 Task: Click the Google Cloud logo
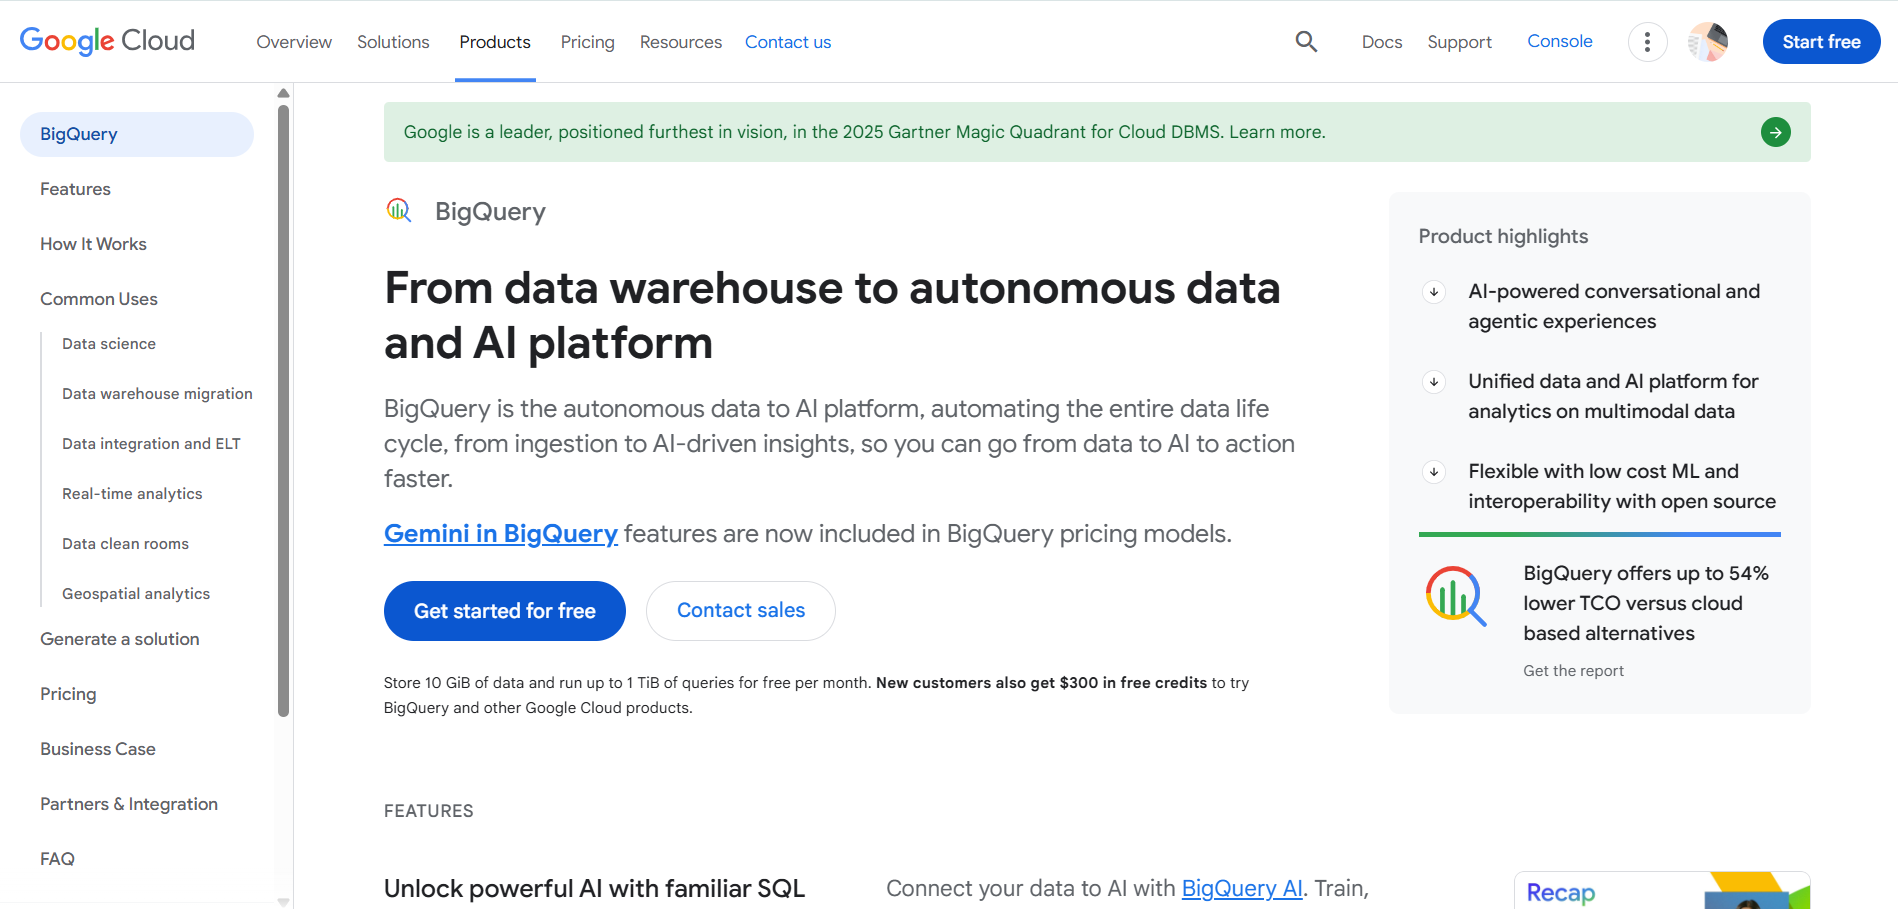click(107, 41)
